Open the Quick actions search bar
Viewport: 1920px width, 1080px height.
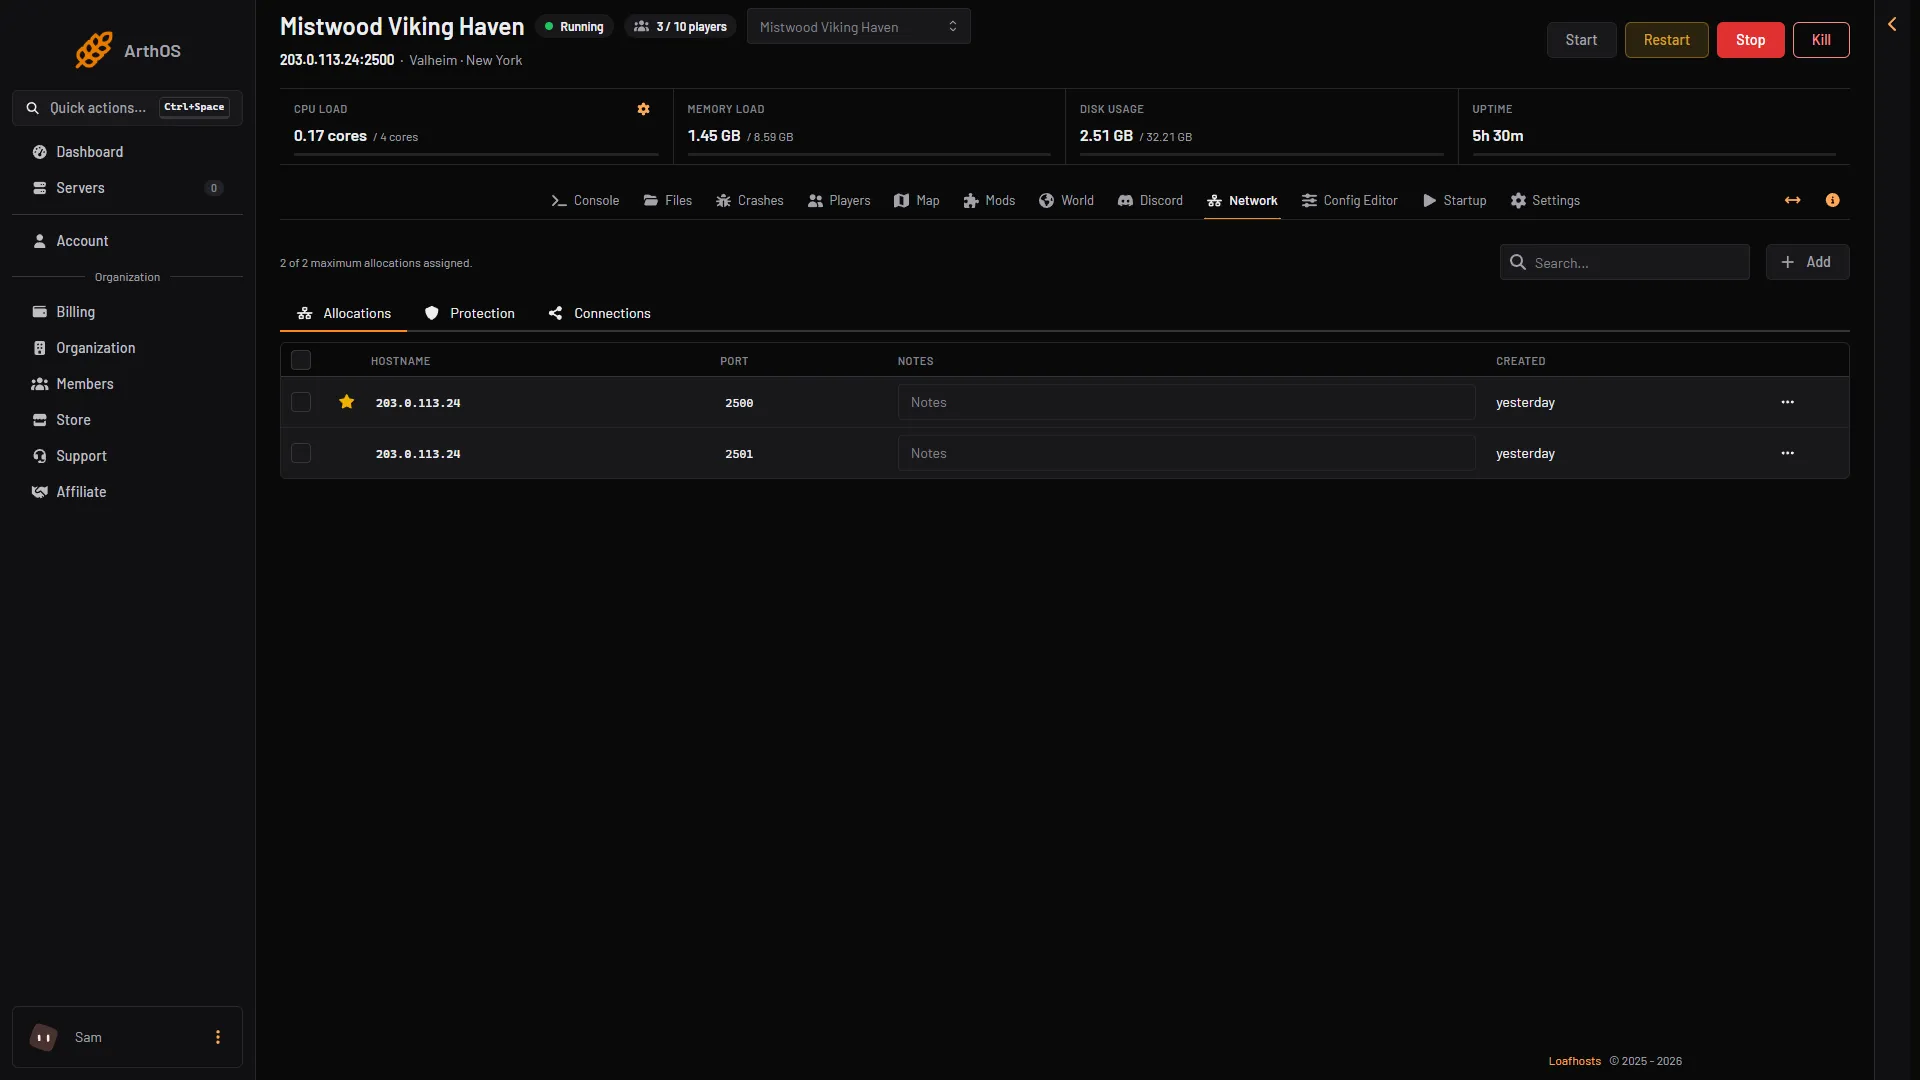[127, 108]
